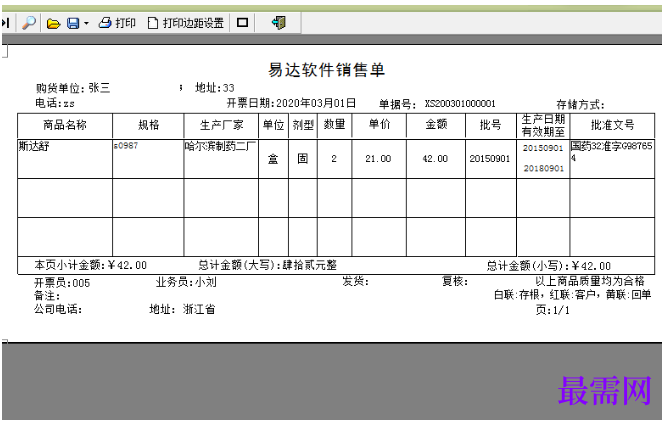Click 开票员:005 text
The width and height of the screenshot is (670, 422).
click(62, 283)
